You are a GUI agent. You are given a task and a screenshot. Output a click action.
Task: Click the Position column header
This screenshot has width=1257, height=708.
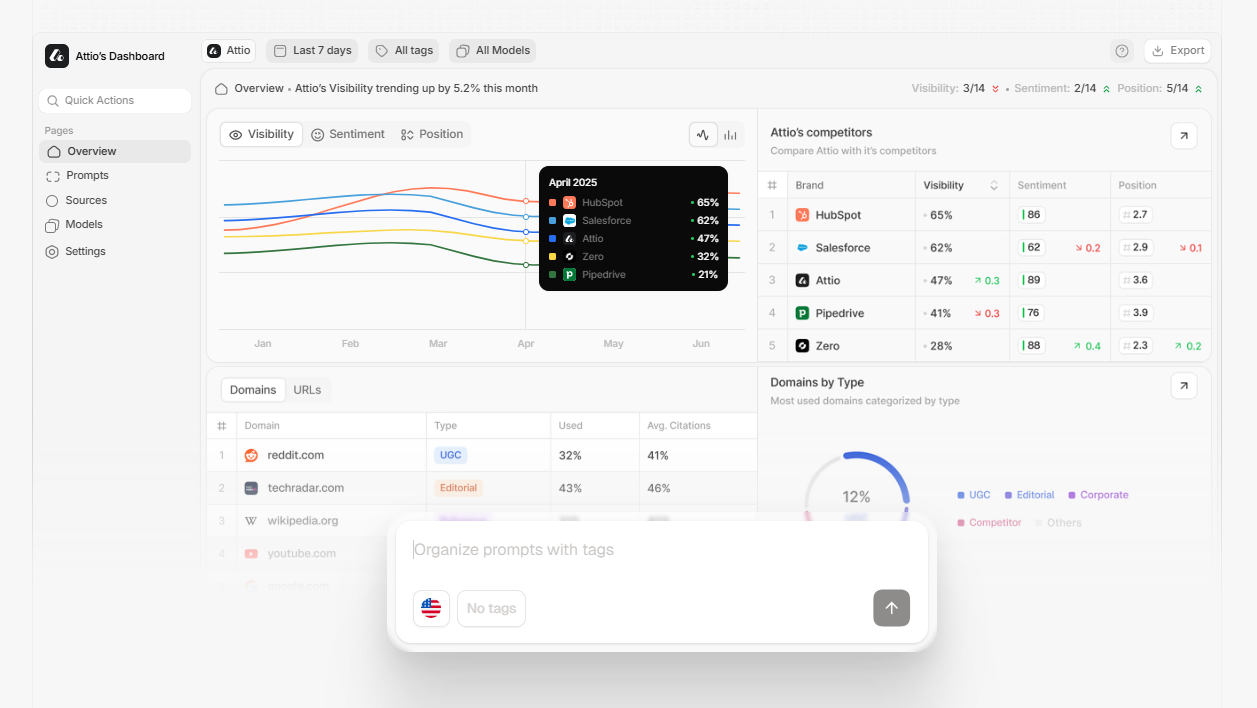point(1137,185)
